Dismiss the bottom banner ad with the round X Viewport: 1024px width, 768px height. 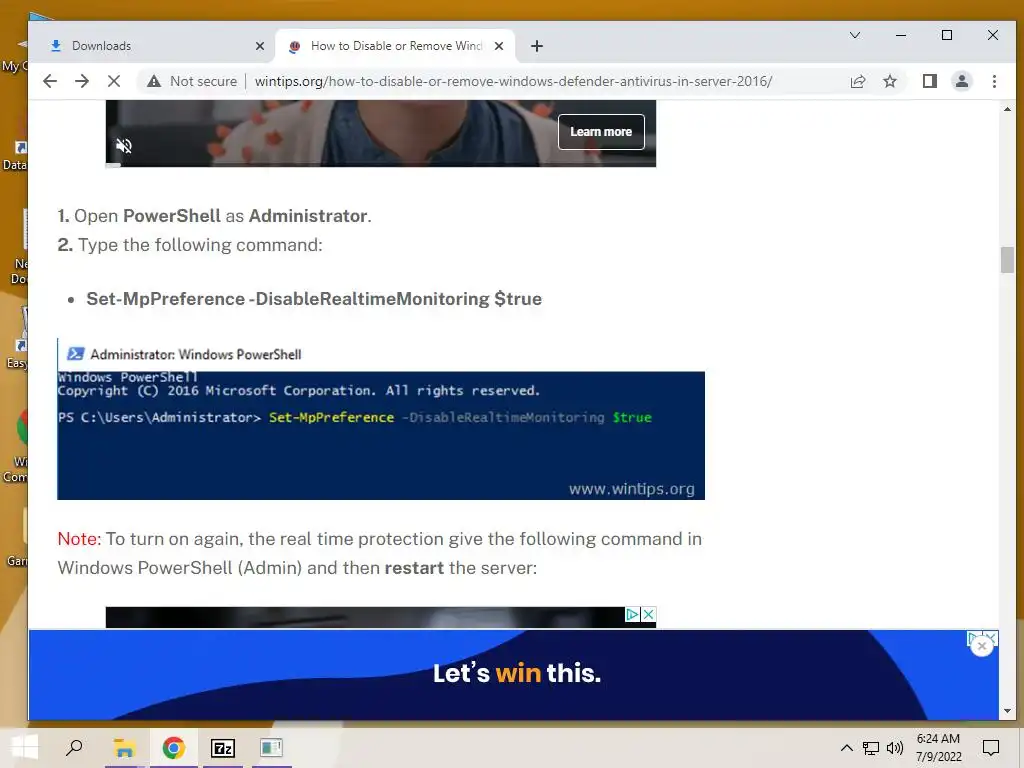982,646
